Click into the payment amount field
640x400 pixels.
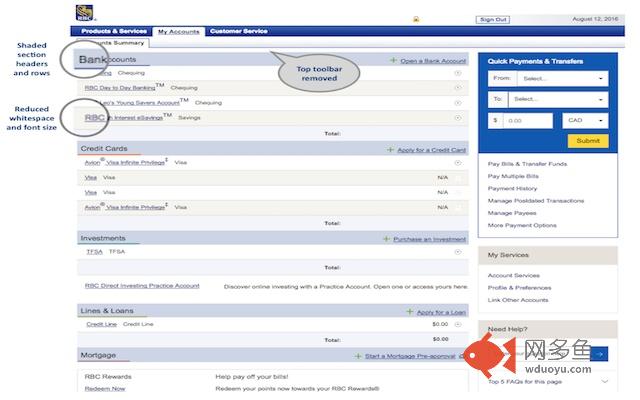(528, 121)
